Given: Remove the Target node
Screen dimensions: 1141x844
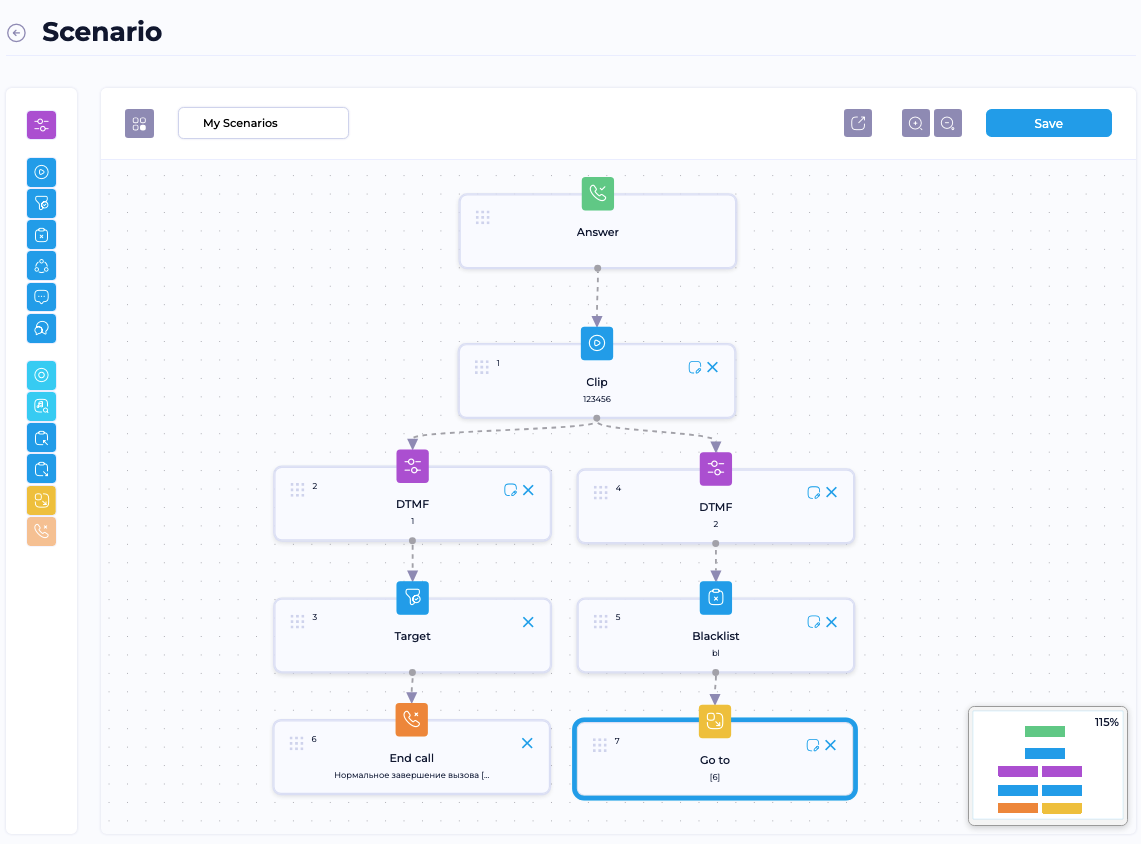Looking at the screenshot, I should [x=528, y=622].
